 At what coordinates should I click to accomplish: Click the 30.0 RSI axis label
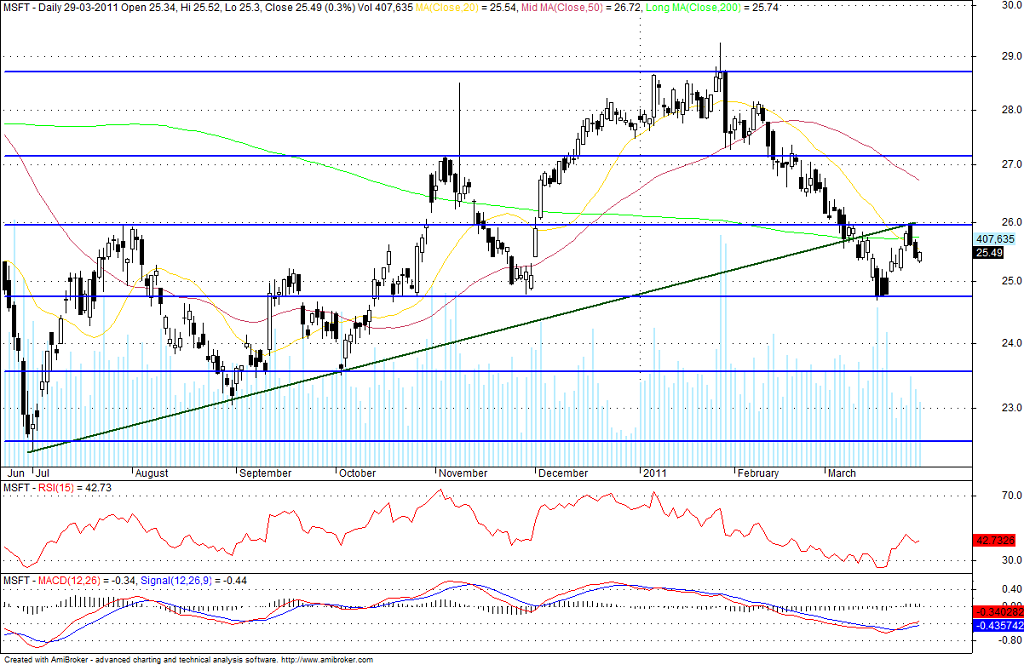tap(1012, 560)
